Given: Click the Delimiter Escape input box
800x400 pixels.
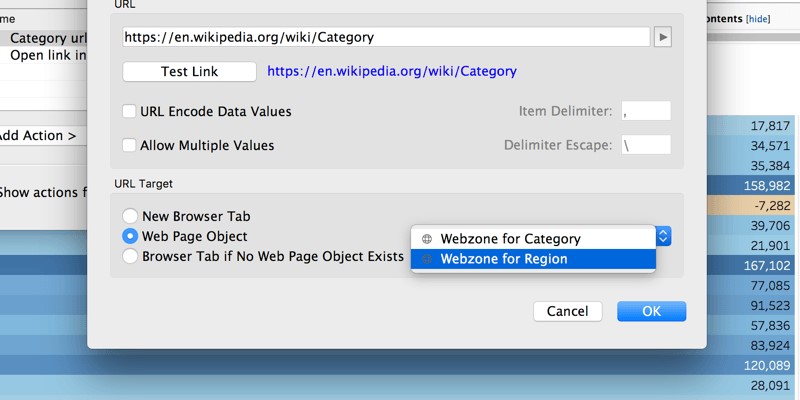Looking at the screenshot, I should 646,145.
